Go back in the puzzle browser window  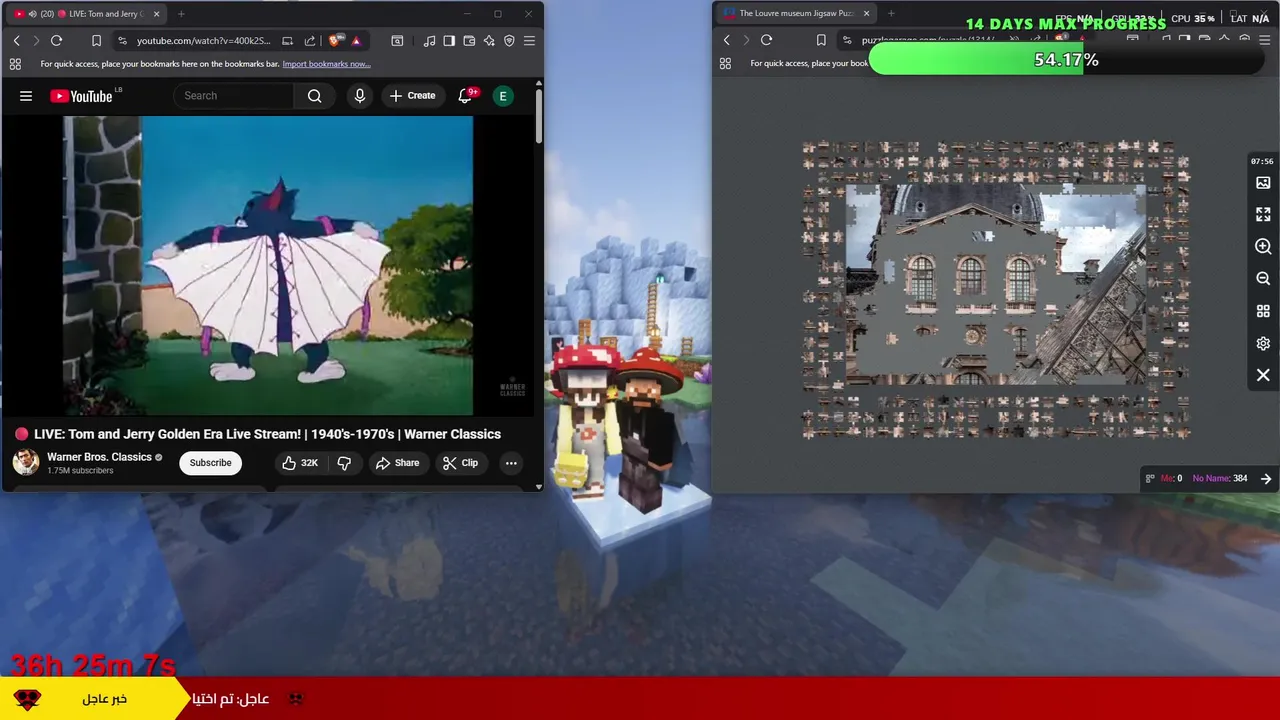coord(727,40)
